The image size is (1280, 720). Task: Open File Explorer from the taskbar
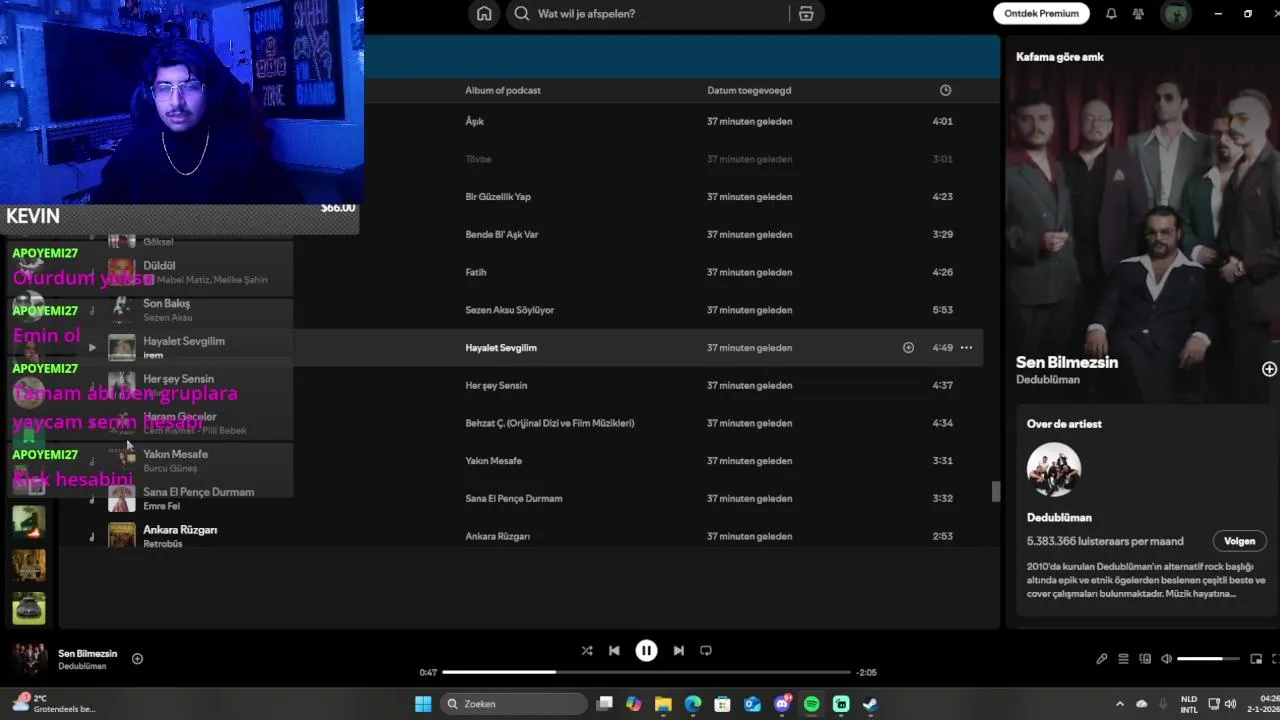663,704
